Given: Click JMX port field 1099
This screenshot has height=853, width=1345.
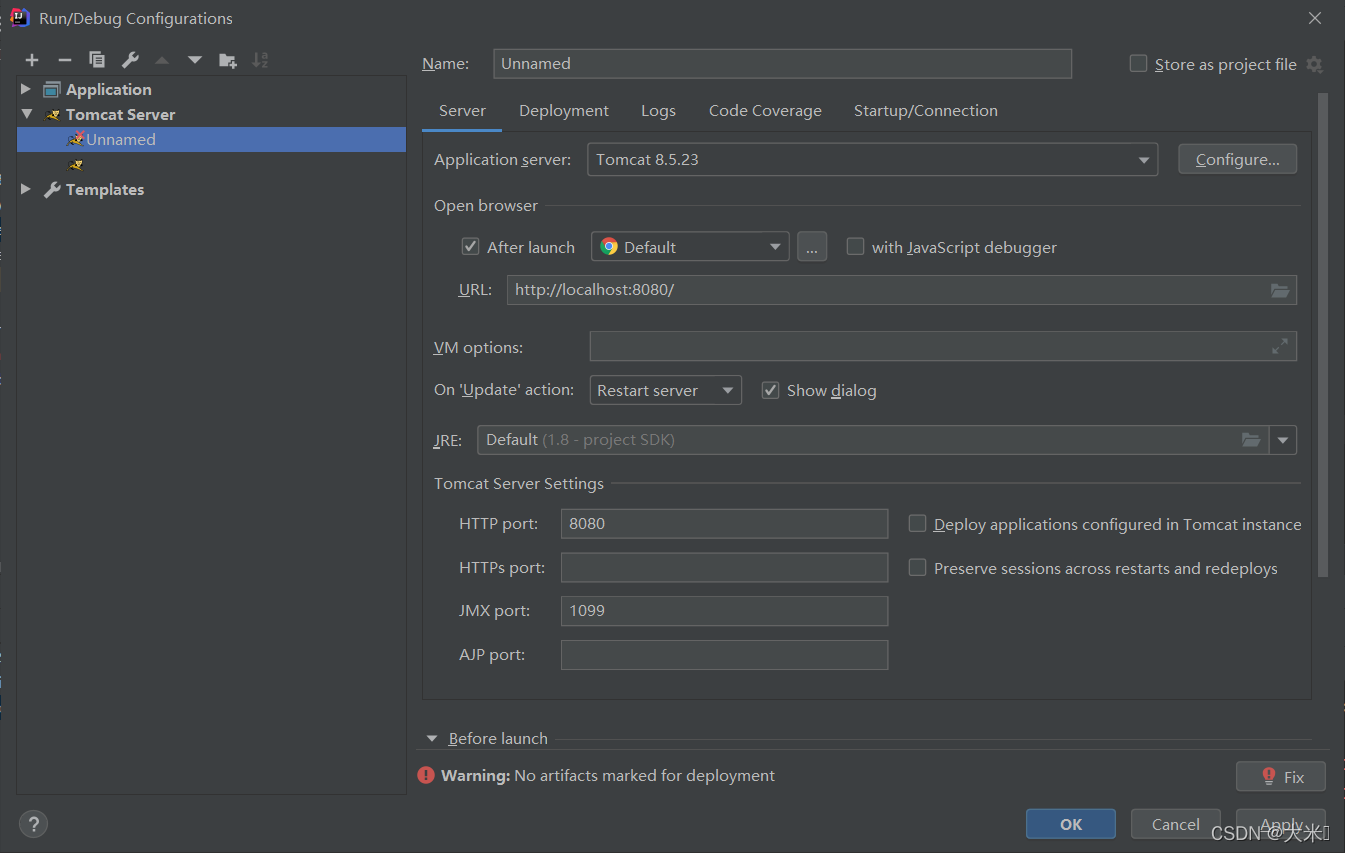Looking at the screenshot, I should pos(724,610).
